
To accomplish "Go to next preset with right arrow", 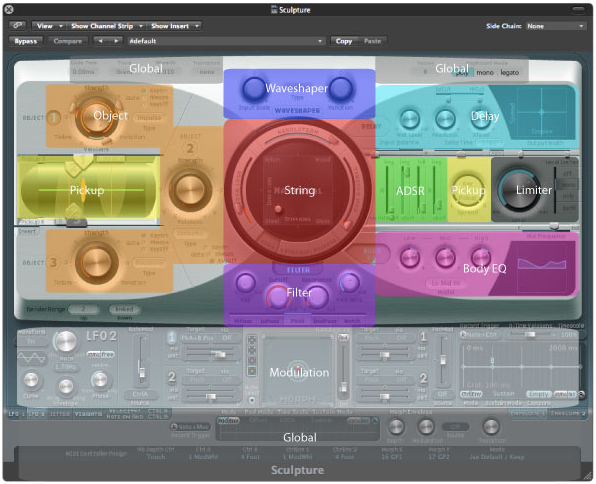I will click(x=116, y=41).
